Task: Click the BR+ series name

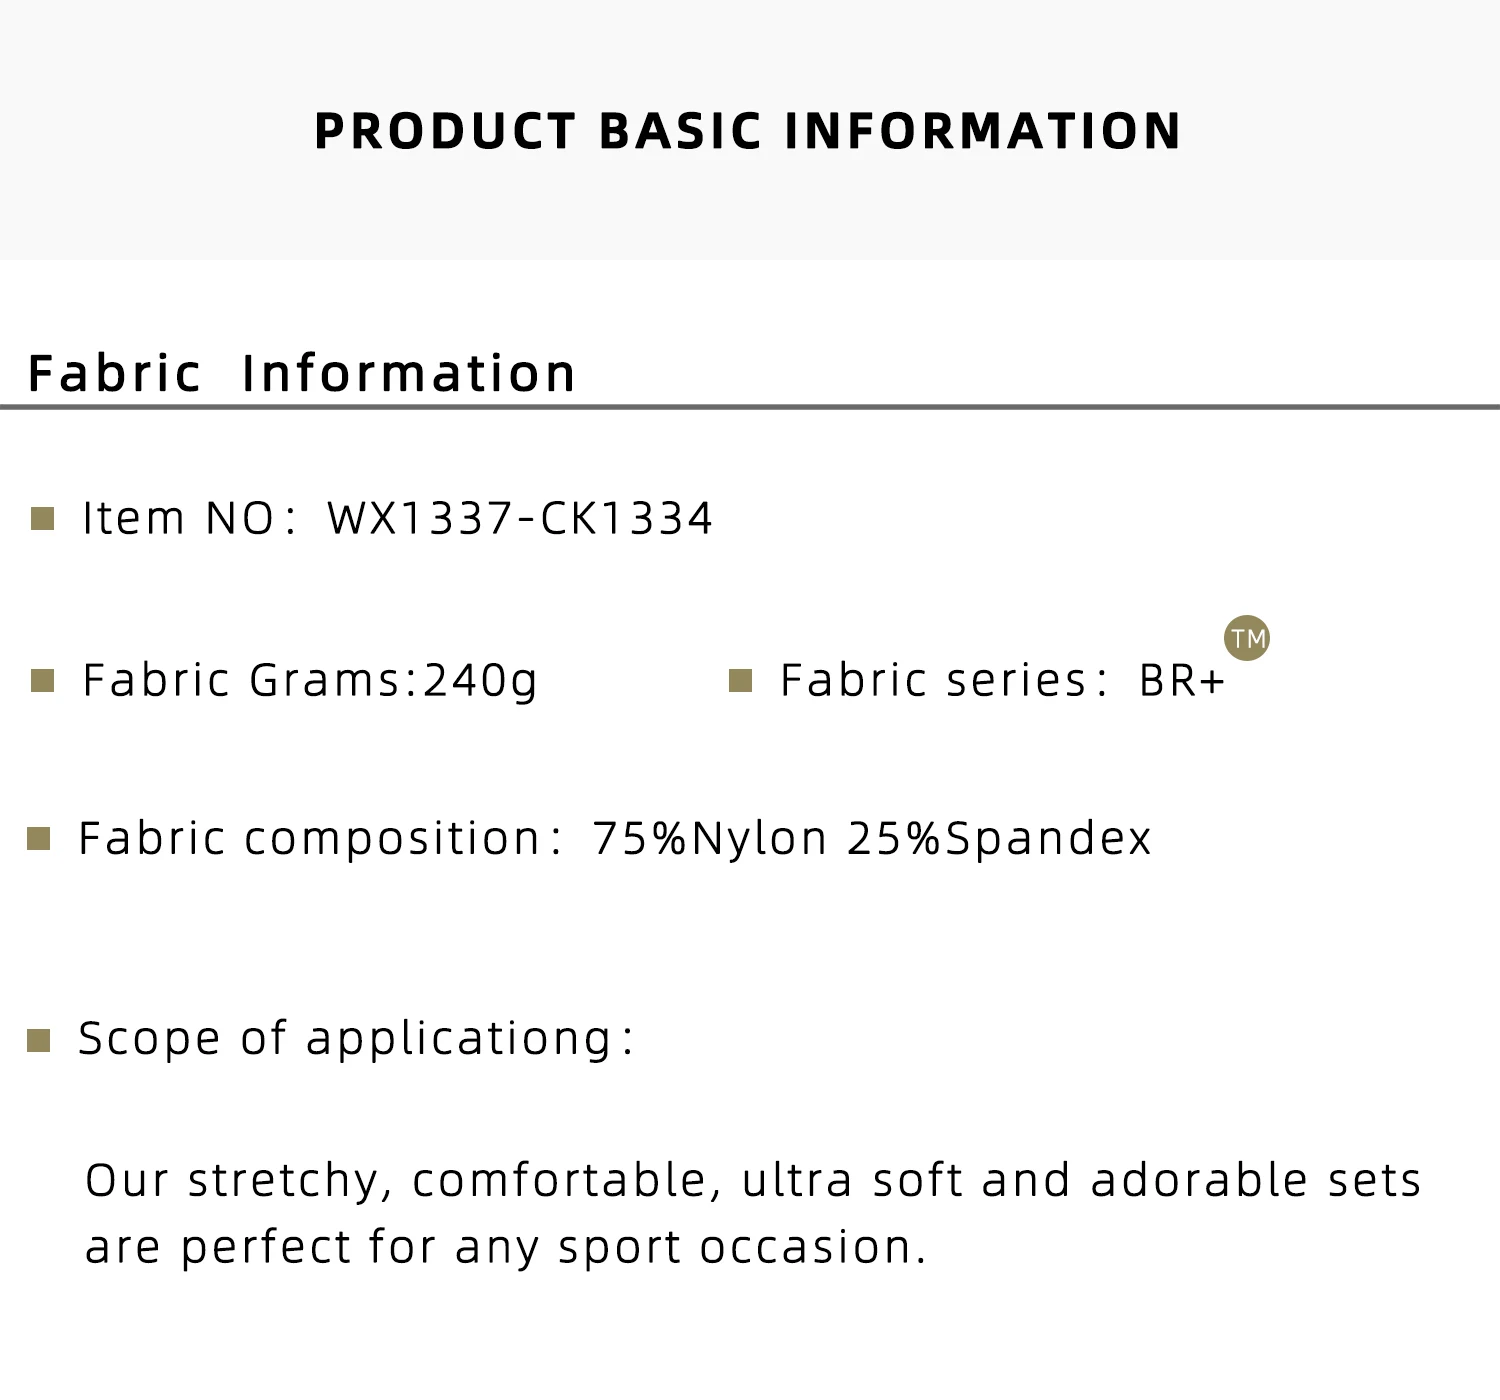Action: coord(1181,681)
